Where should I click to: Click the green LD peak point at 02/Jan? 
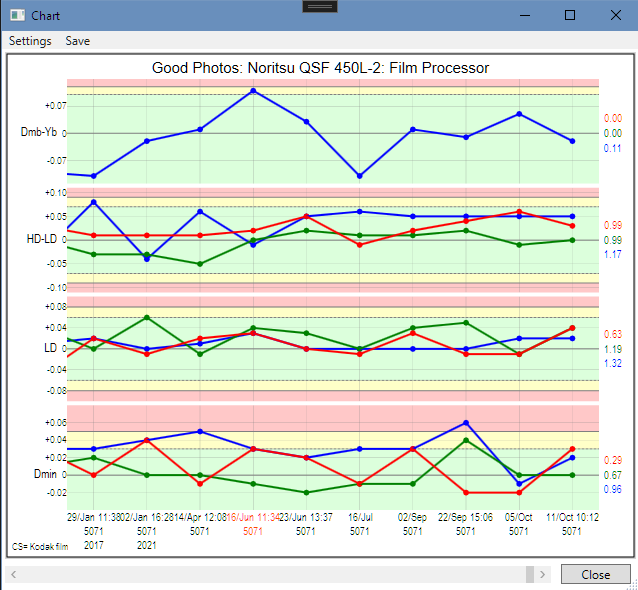coord(147,317)
